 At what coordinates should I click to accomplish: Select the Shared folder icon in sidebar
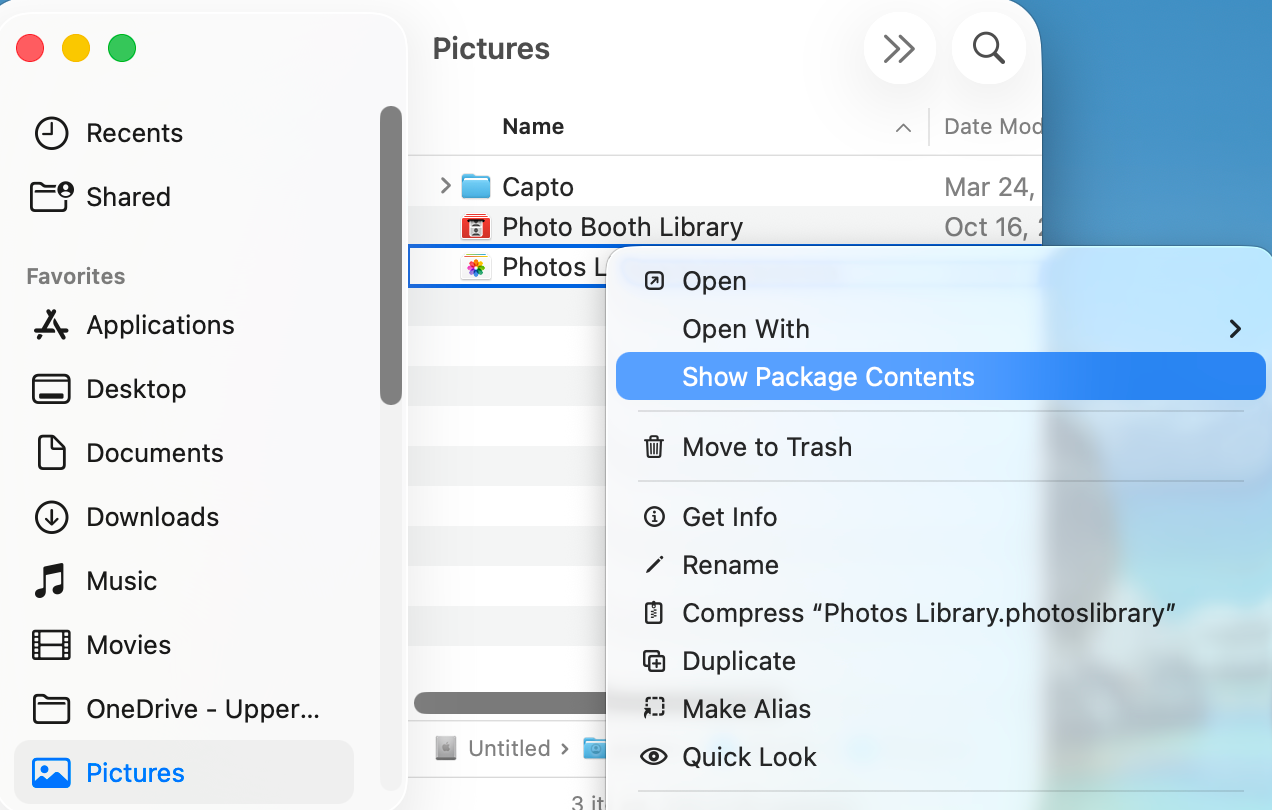[51, 196]
